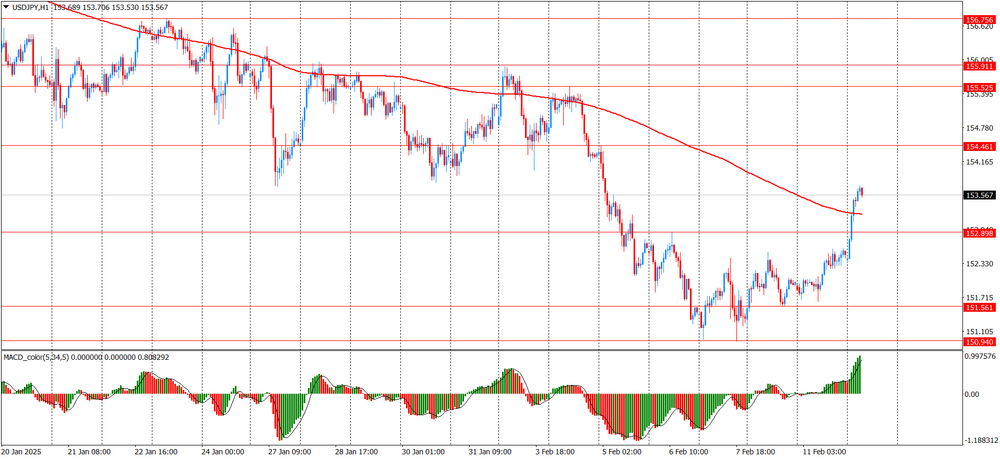1000x459 pixels.
Task: Click the 24 Jan 00:00 time label
Action: coord(223,452)
